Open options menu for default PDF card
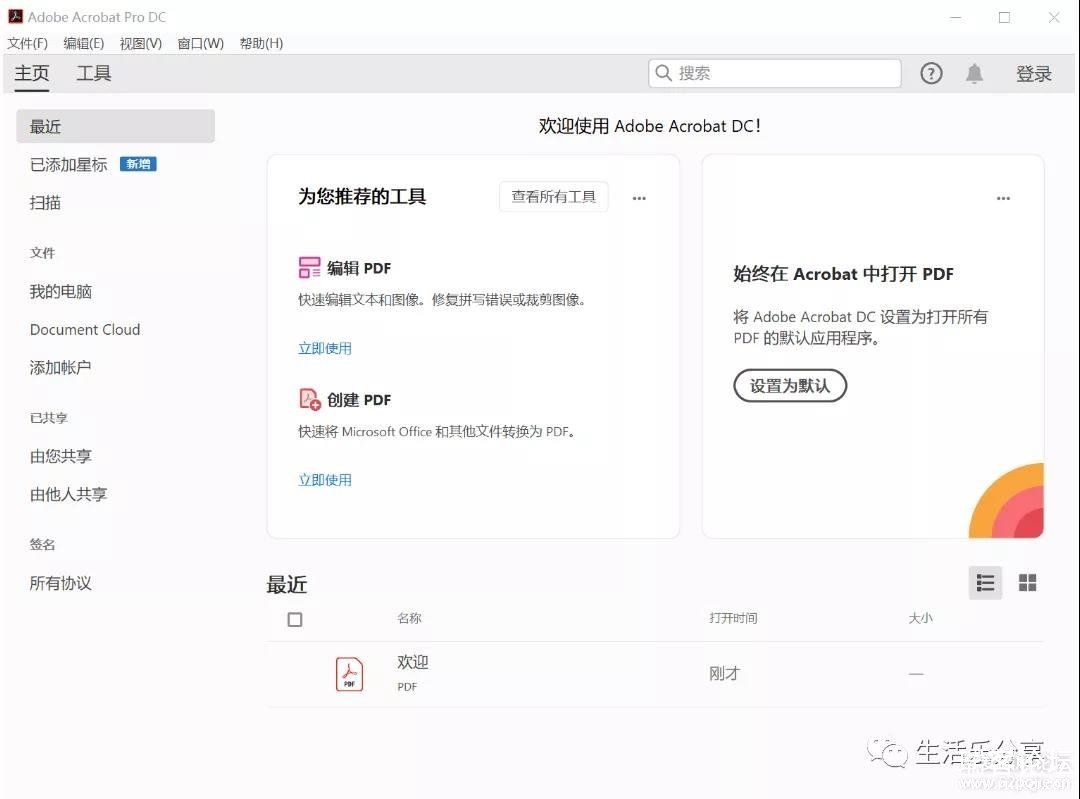The image size is (1080, 799). tap(1004, 198)
